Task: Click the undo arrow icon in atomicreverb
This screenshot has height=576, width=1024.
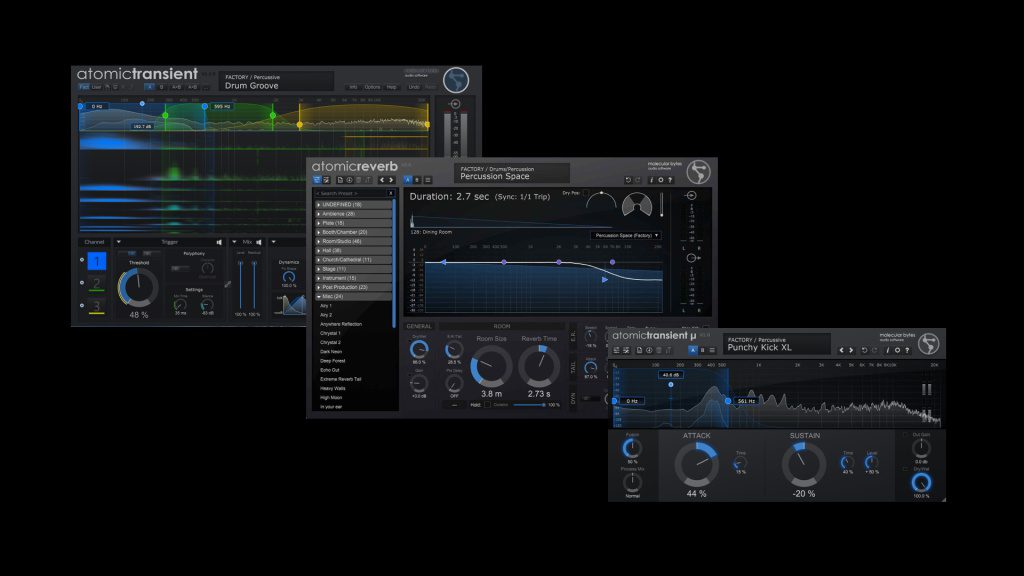Action: coord(627,181)
